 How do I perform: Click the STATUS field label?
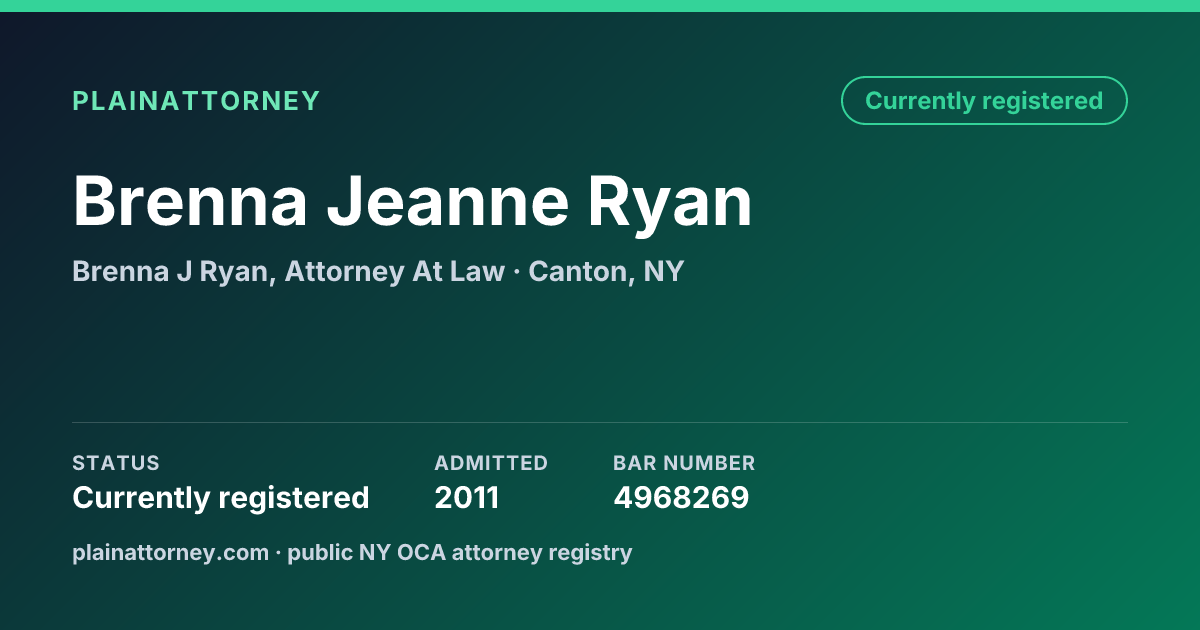pos(116,463)
